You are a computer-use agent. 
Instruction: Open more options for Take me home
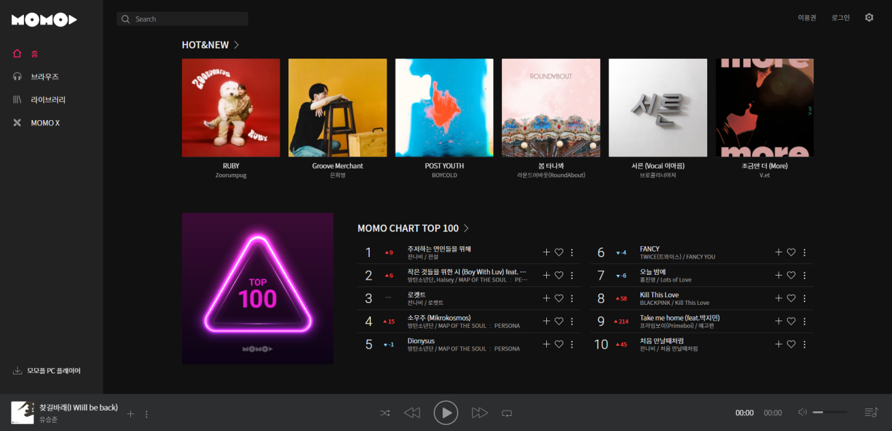click(804, 321)
